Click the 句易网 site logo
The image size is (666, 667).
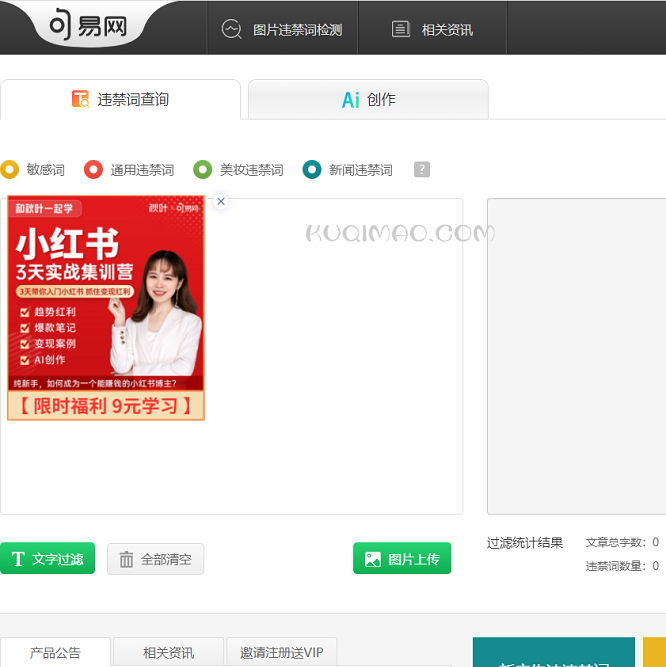[88, 26]
